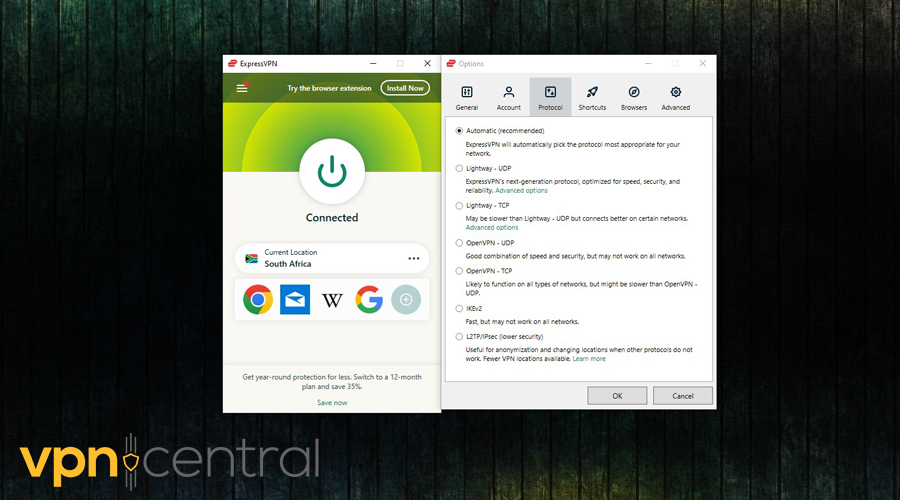Click the Options window logo icon
This screenshot has height=500, width=900.
pyautogui.click(x=451, y=64)
